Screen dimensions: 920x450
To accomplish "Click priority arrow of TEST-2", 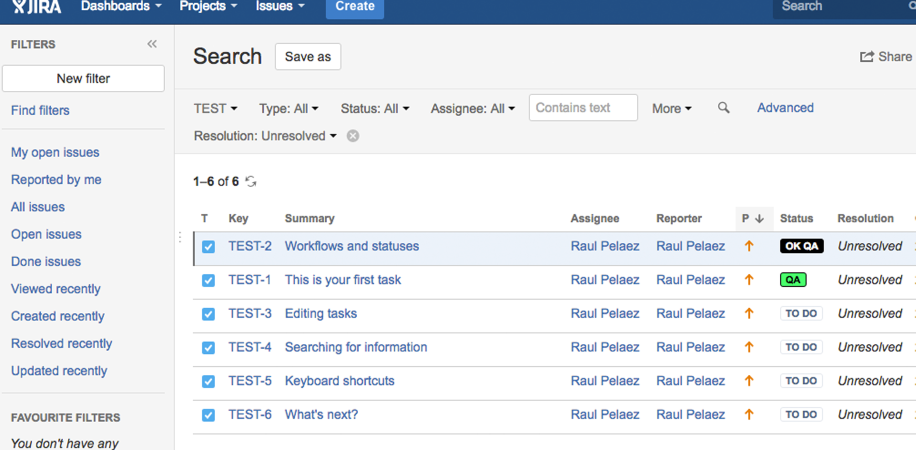I will pos(749,246).
